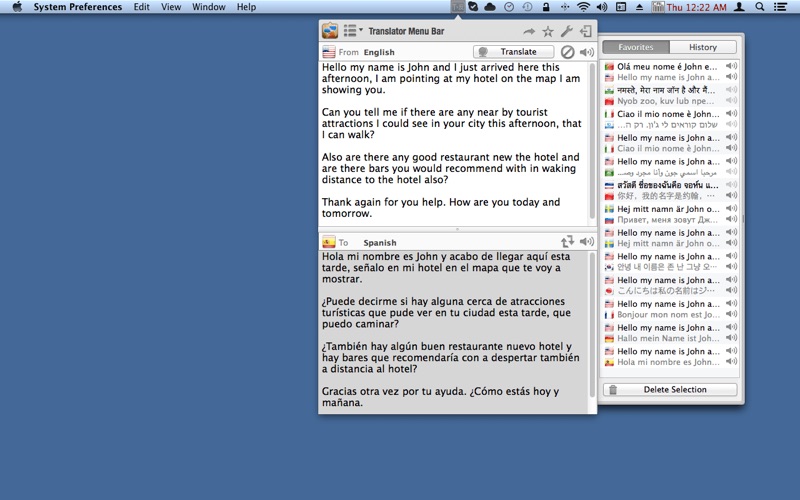Viewport: 800px width, 500px height.
Task: Click the source text vertical scrollbar
Action: click(x=592, y=140)
